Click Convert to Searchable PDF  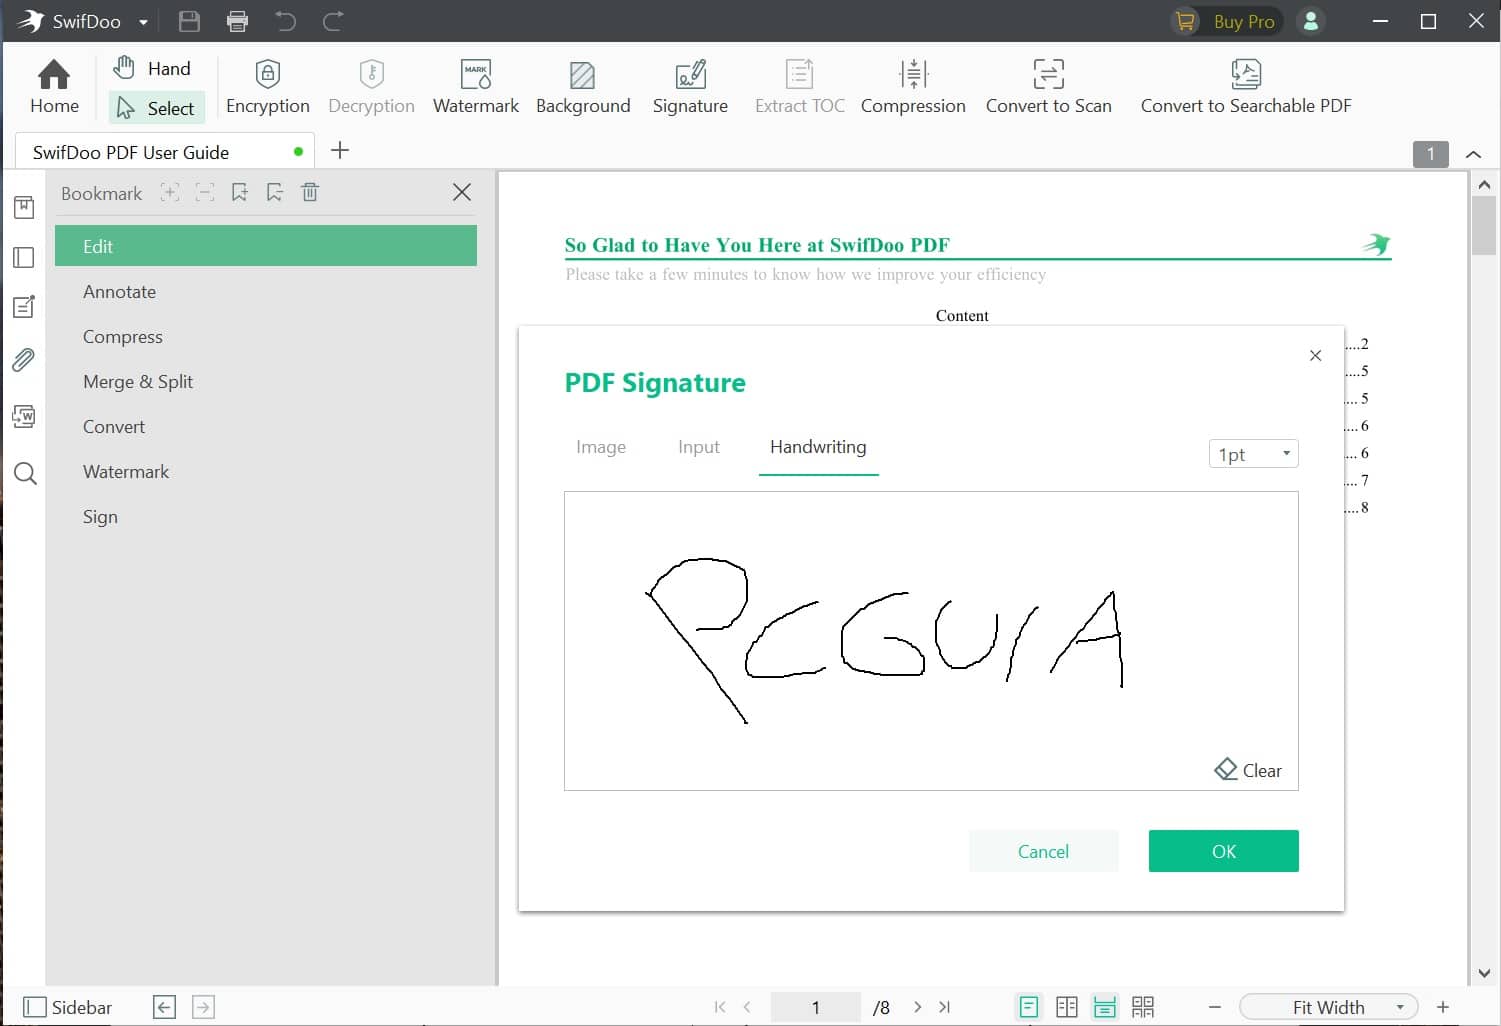(1246, 86)
